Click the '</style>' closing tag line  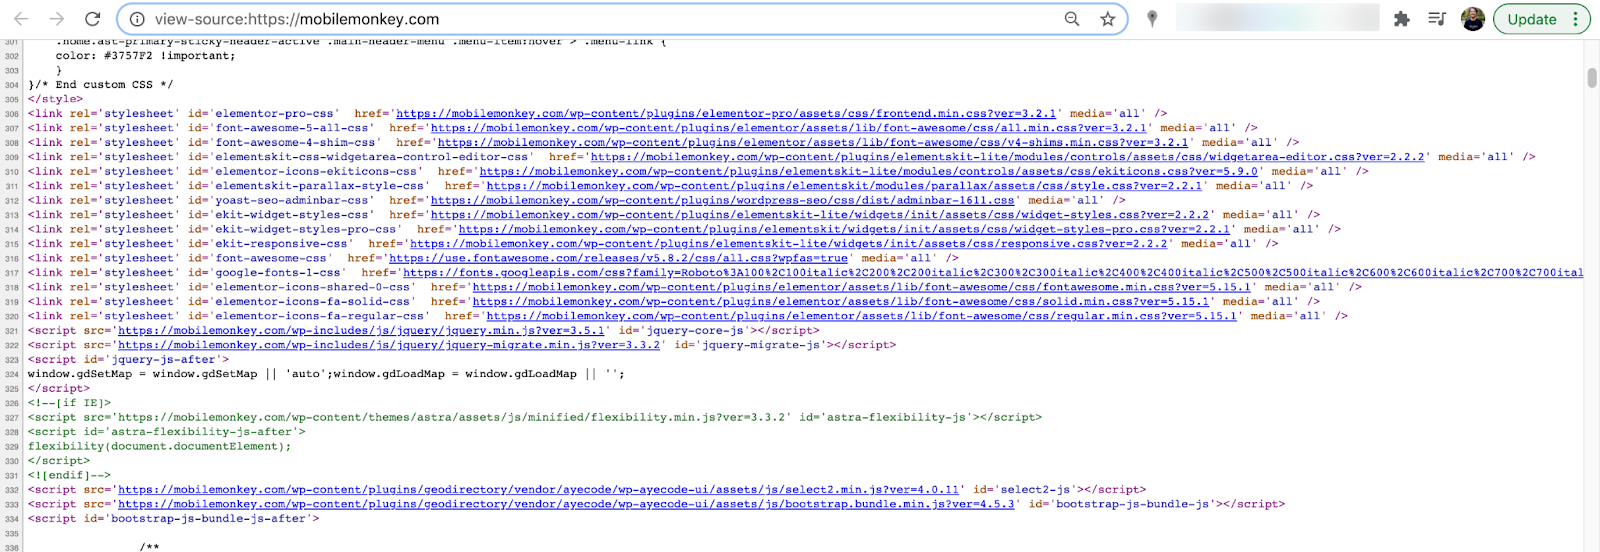tap(56, 99)
